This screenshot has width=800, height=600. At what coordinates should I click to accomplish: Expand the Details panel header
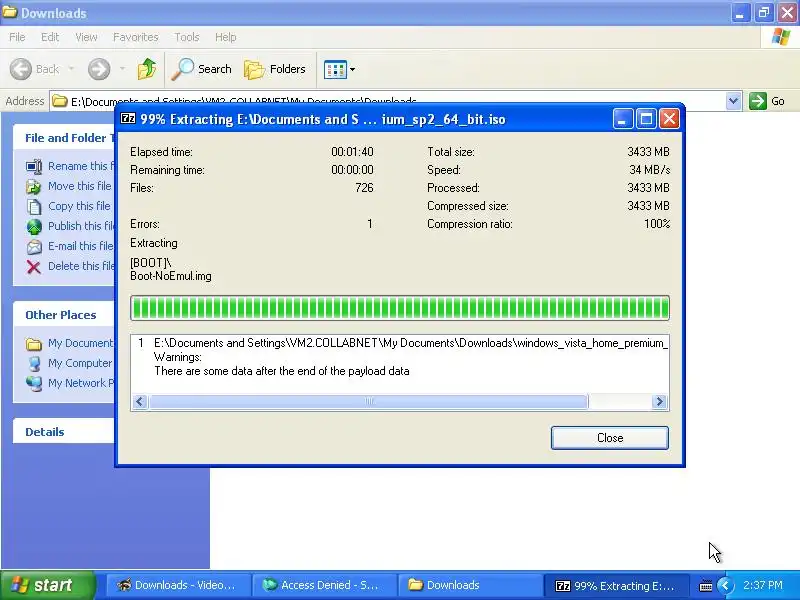[x=64, y=432]
